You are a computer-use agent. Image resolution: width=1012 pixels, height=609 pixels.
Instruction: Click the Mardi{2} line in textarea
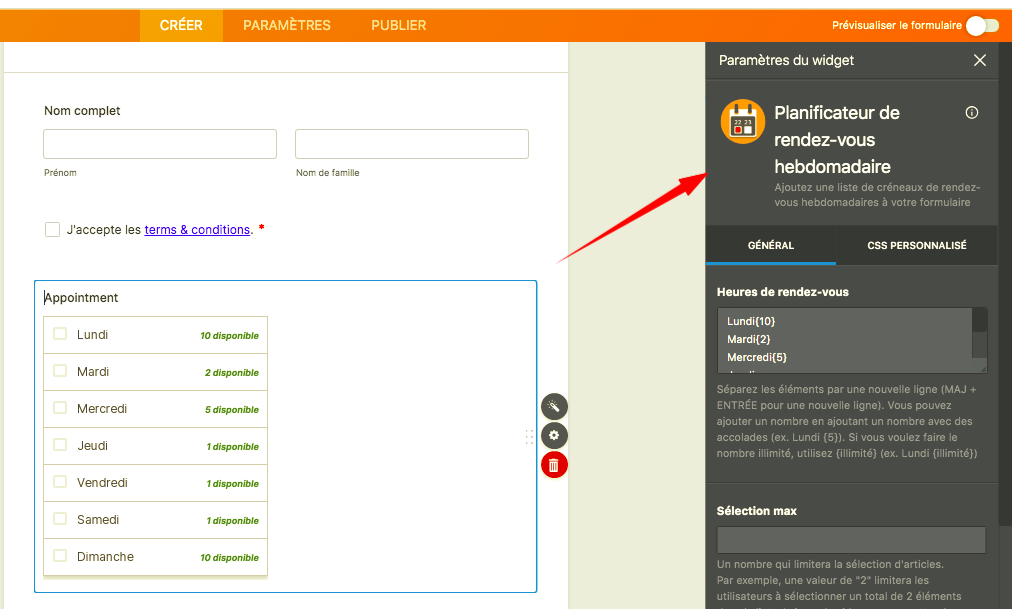(x=749, y=339)
